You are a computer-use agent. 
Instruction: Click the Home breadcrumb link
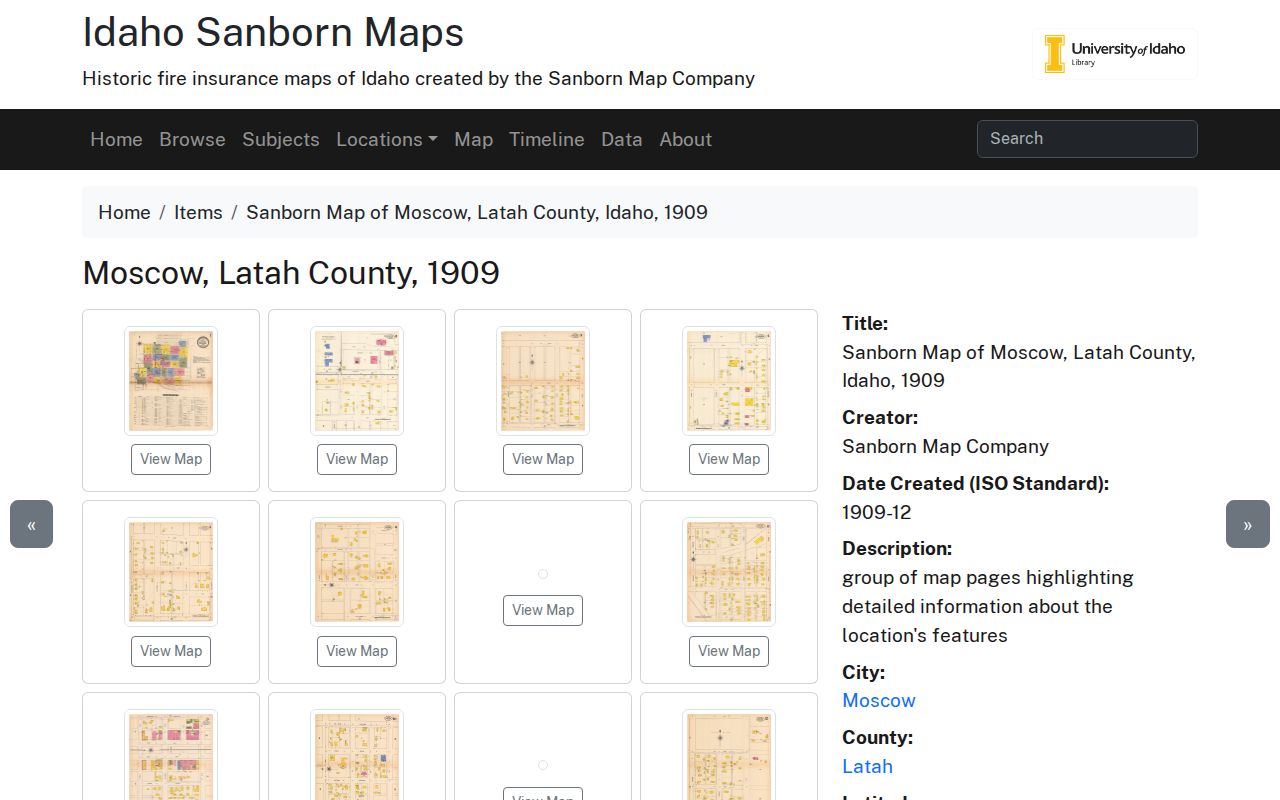(124, 212)
